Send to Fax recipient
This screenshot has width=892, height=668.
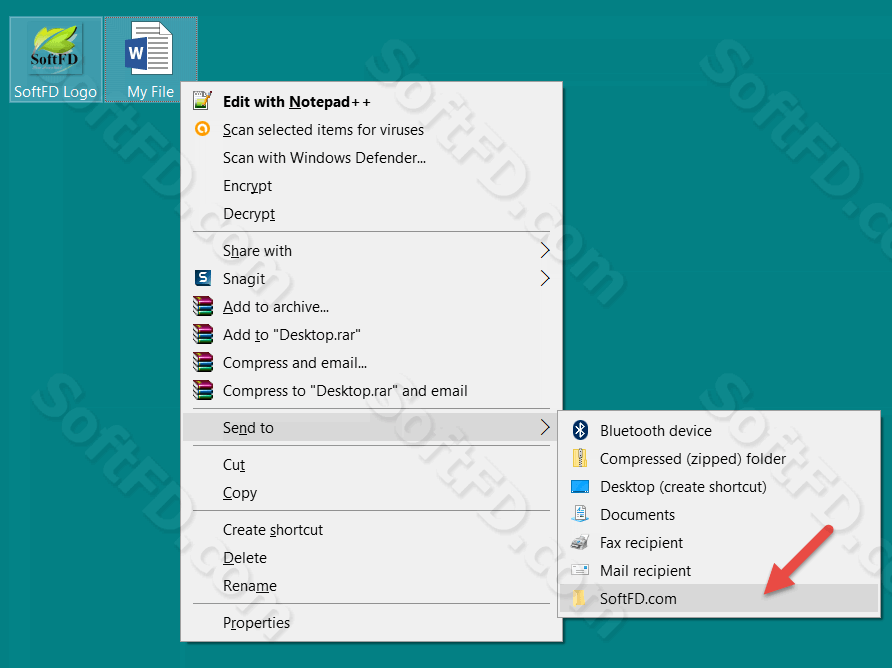[x=719, y=542]
